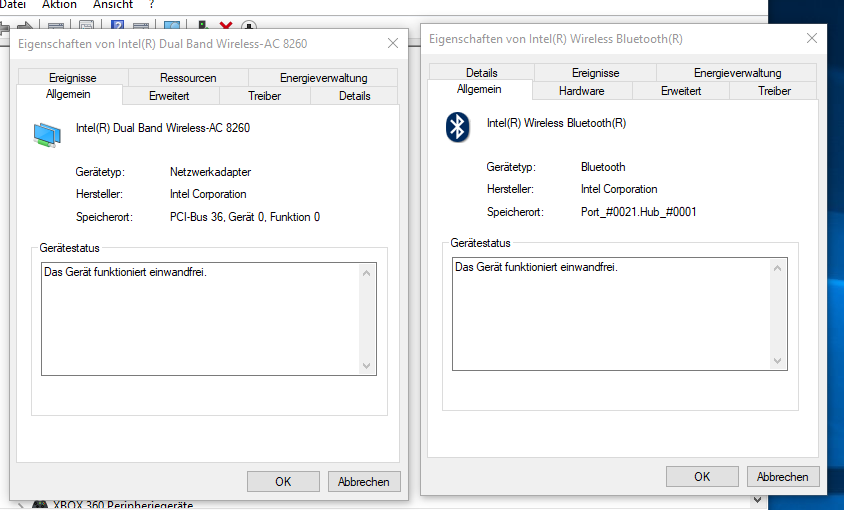Click scroll-up arrow in Bluetooth status box

click(777, 268)
